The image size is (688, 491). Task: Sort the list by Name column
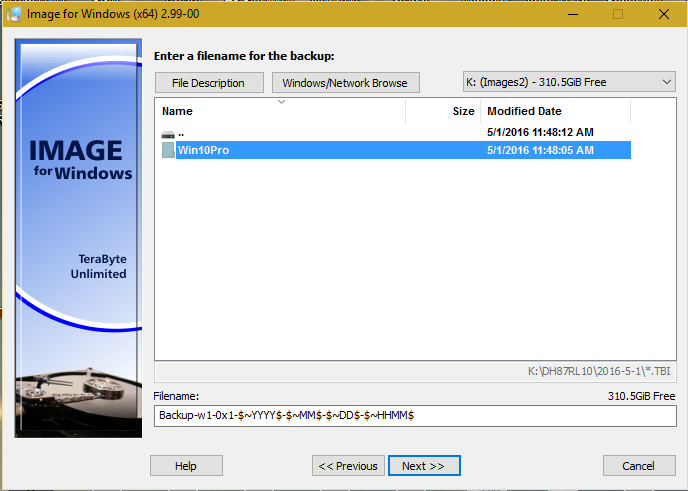[x=281, y=111]
